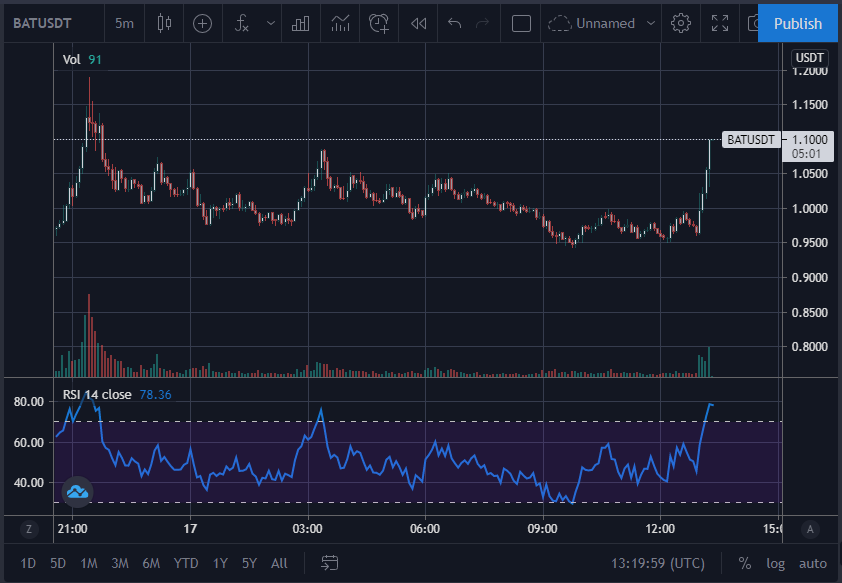
Task: Enter fullscreen mode
Action: coord(720,23)
